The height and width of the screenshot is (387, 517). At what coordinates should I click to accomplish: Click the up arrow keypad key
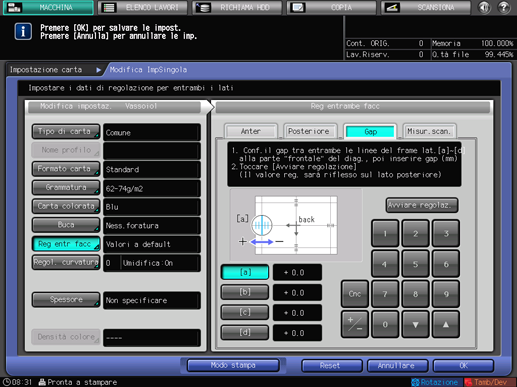pos(446,324)
